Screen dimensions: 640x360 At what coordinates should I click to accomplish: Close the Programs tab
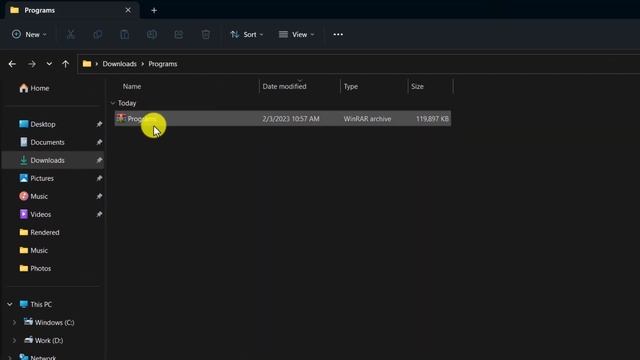coord(128,10)
